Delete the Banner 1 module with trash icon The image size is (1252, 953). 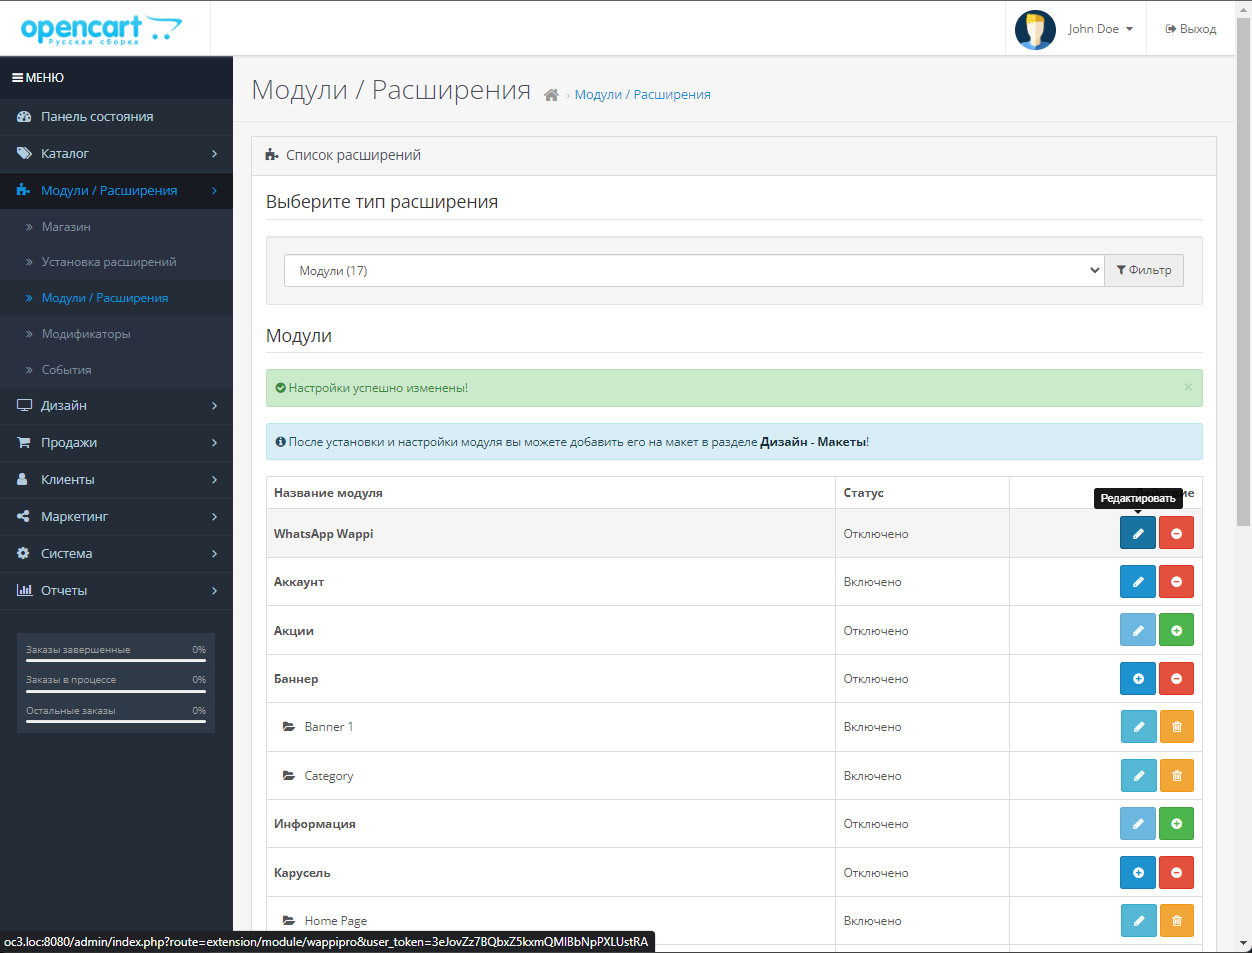point(1176,727)
